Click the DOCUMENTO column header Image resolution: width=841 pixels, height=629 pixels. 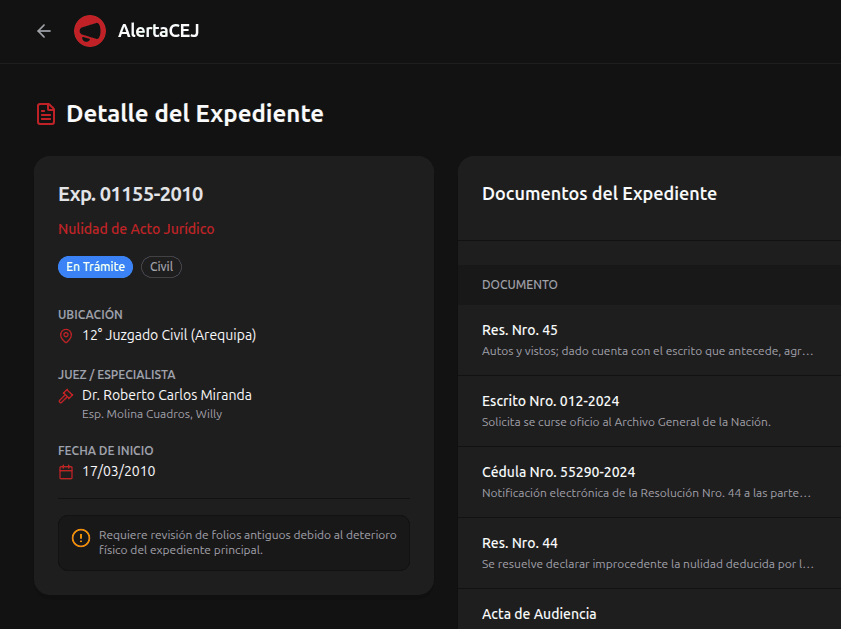519,284
